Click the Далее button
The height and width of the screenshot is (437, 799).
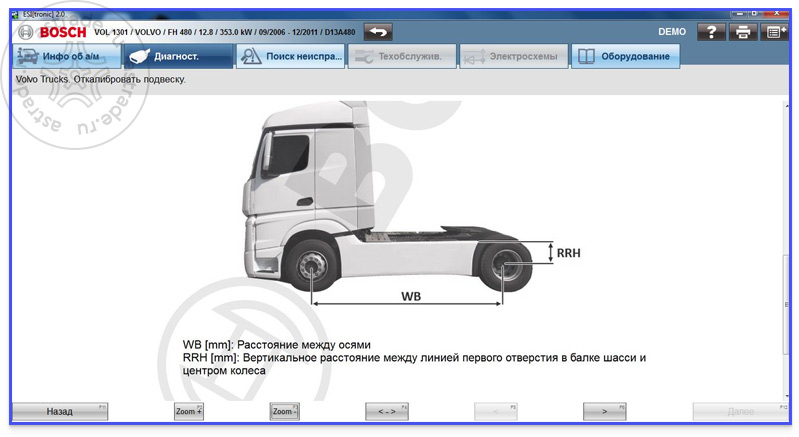(x=741, y=412)
